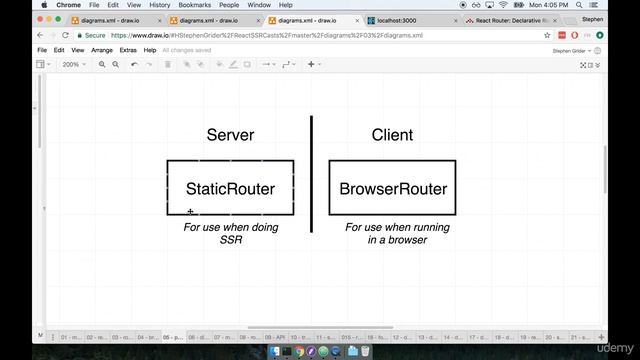Click the To Back toolbar icon
Screen dimensions: 640x360
tap(200, 64)
